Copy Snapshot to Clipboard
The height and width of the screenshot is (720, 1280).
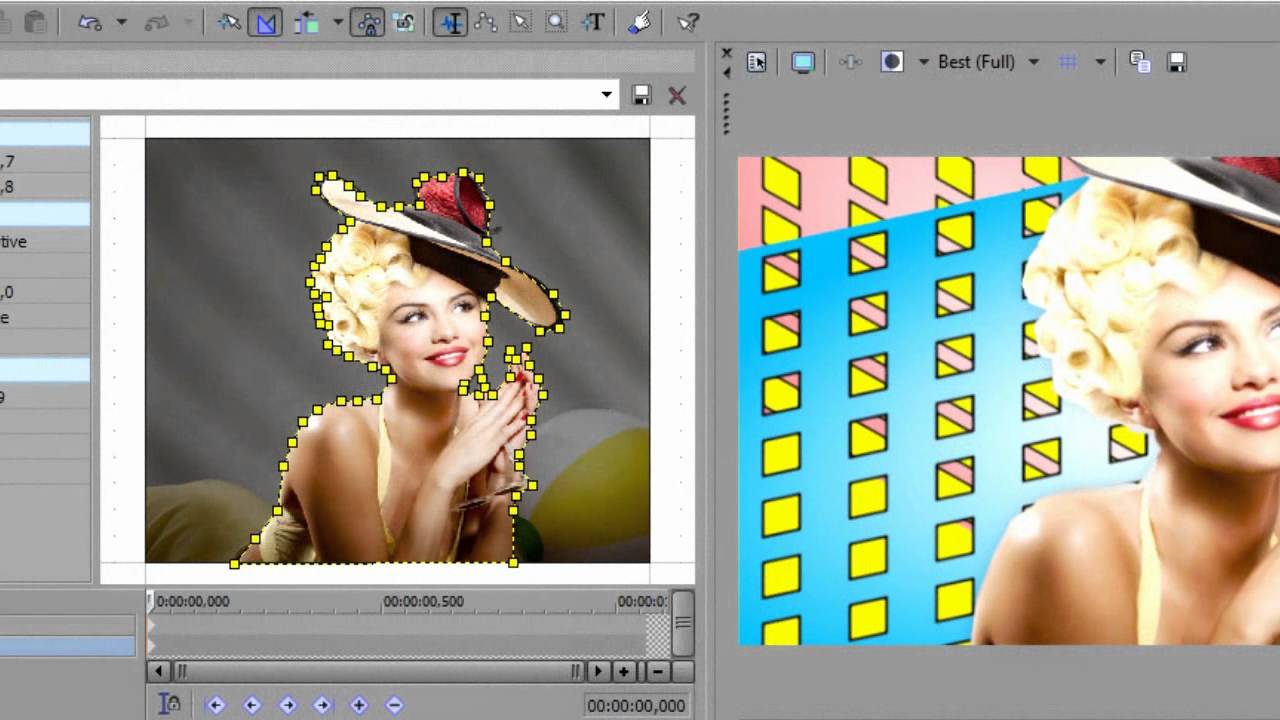click(1140, 62)
